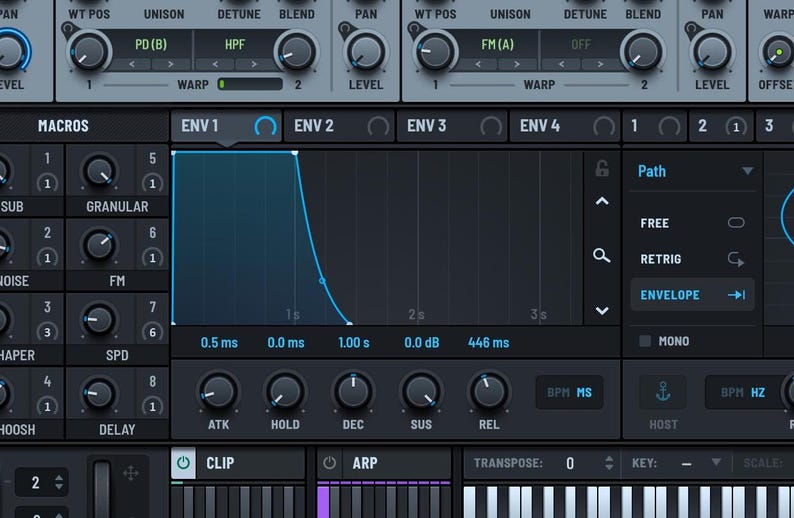Viewport: 794px width, 518px height.
Task: Click the green WARP meter bar
Action: click(x=250, y=84)
